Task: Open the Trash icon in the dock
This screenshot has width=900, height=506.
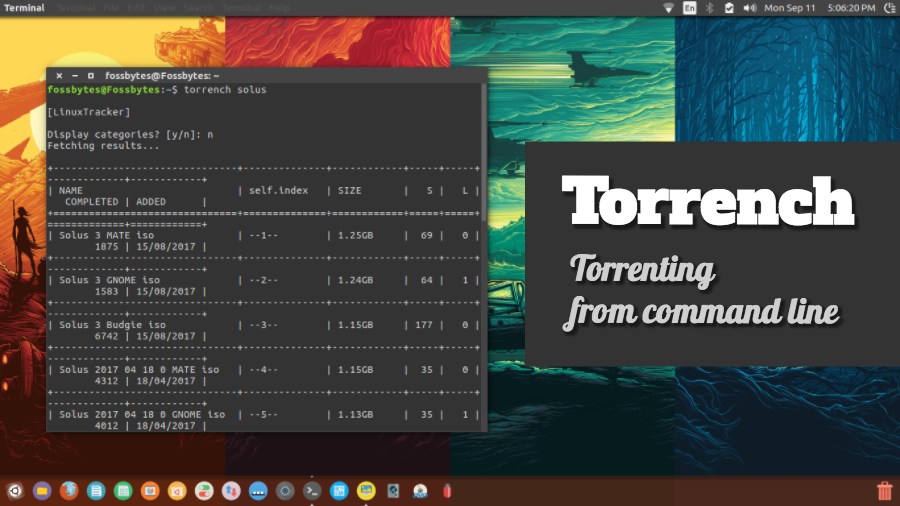Action: click(884, 491)
